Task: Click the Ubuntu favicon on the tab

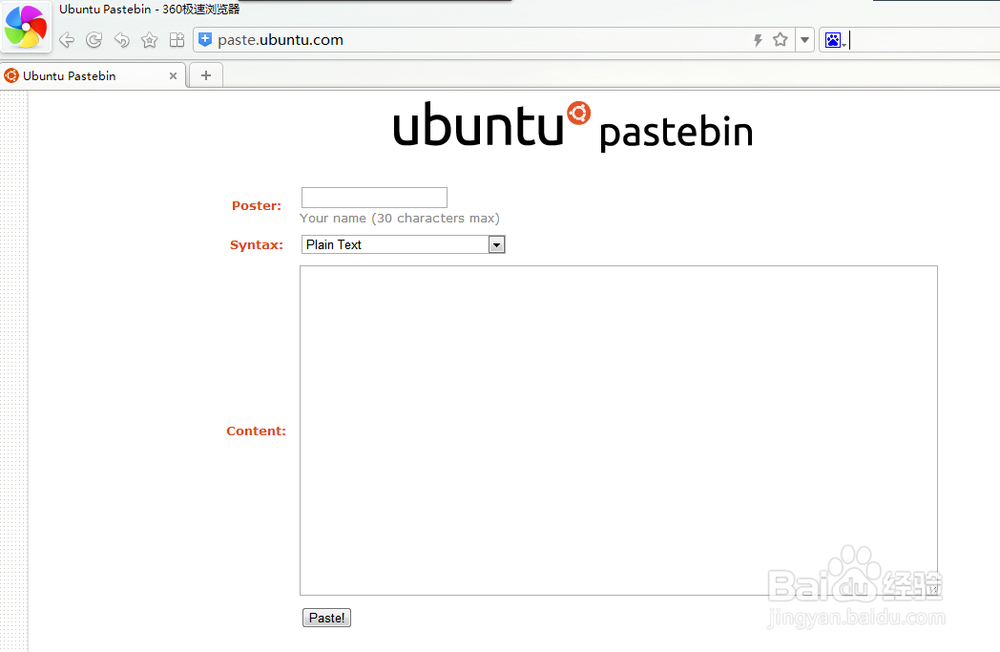Action: coord(11,76)
